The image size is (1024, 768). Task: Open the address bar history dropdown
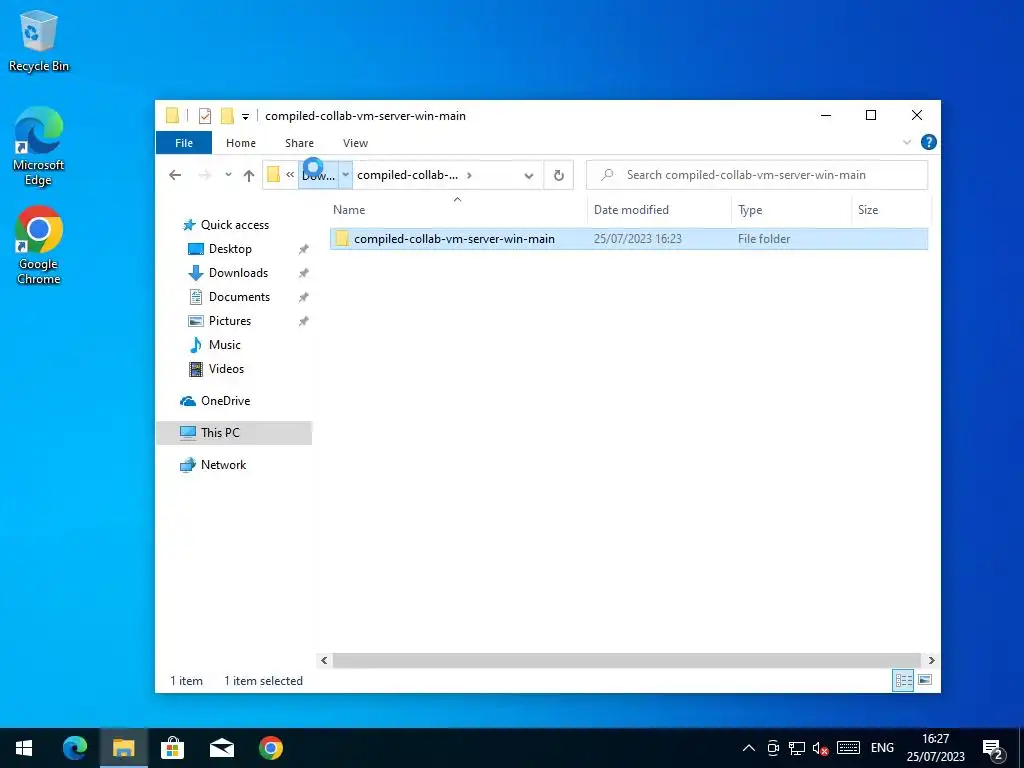(x=529, y=175)
